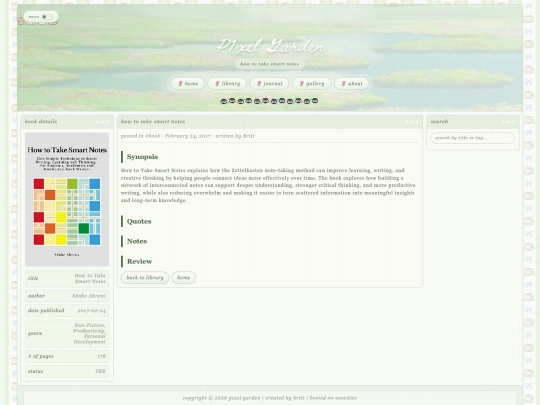Viewport: 540px width, 405px height.
Task: Open the Pixel Garden site title
Action: coord(270,46)
